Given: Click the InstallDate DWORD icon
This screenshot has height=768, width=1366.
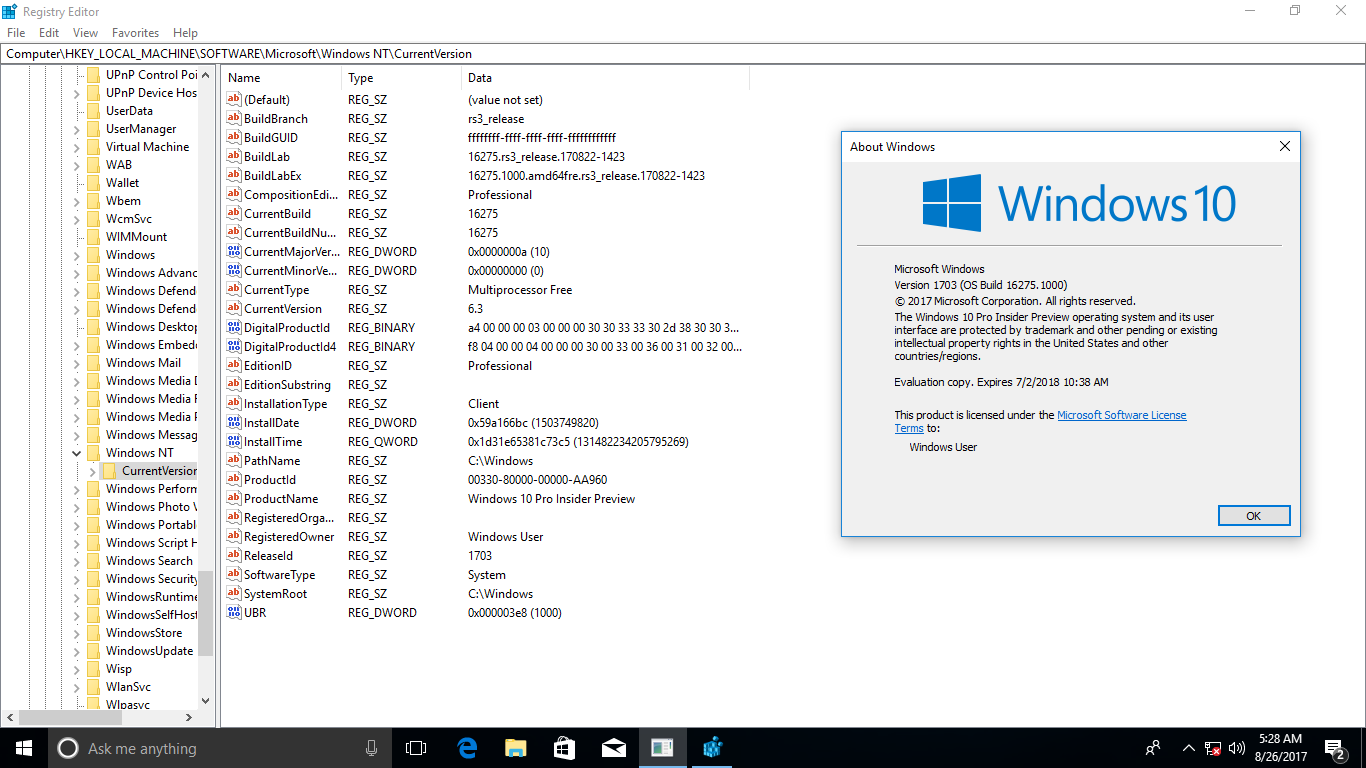Looking at the screenshot, I should (x=234, y=422).
